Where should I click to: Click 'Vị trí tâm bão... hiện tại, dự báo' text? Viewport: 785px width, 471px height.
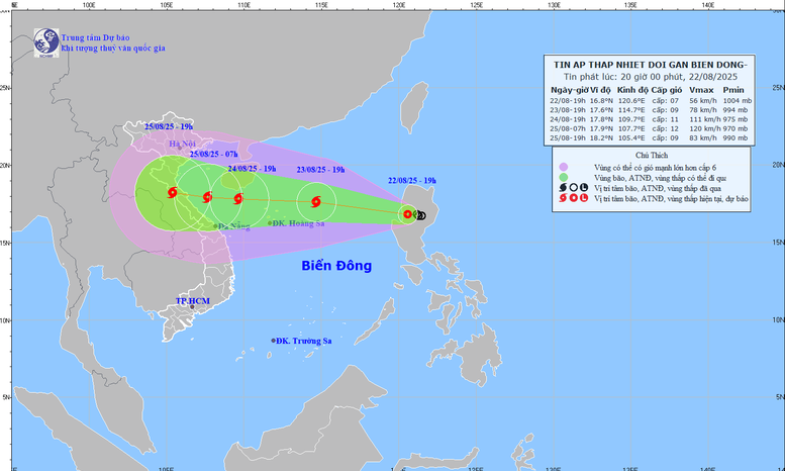point(671,199)
